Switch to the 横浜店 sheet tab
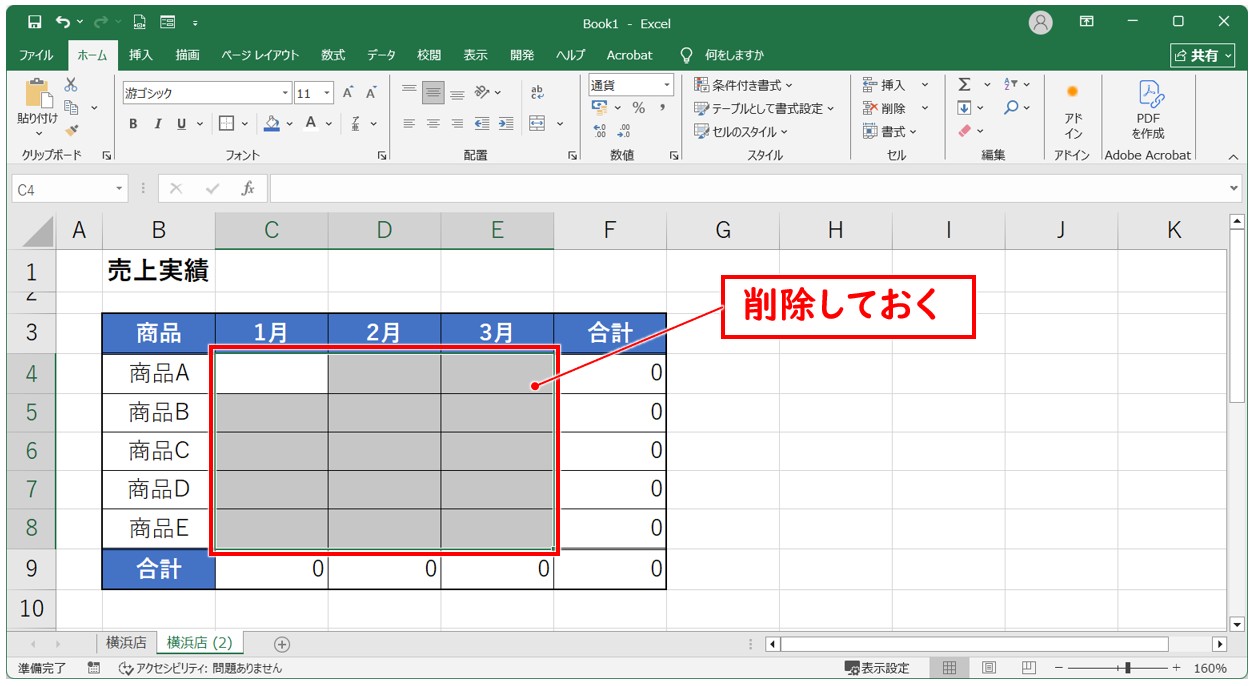1255x686 pixels. click(x=126, y=643)
